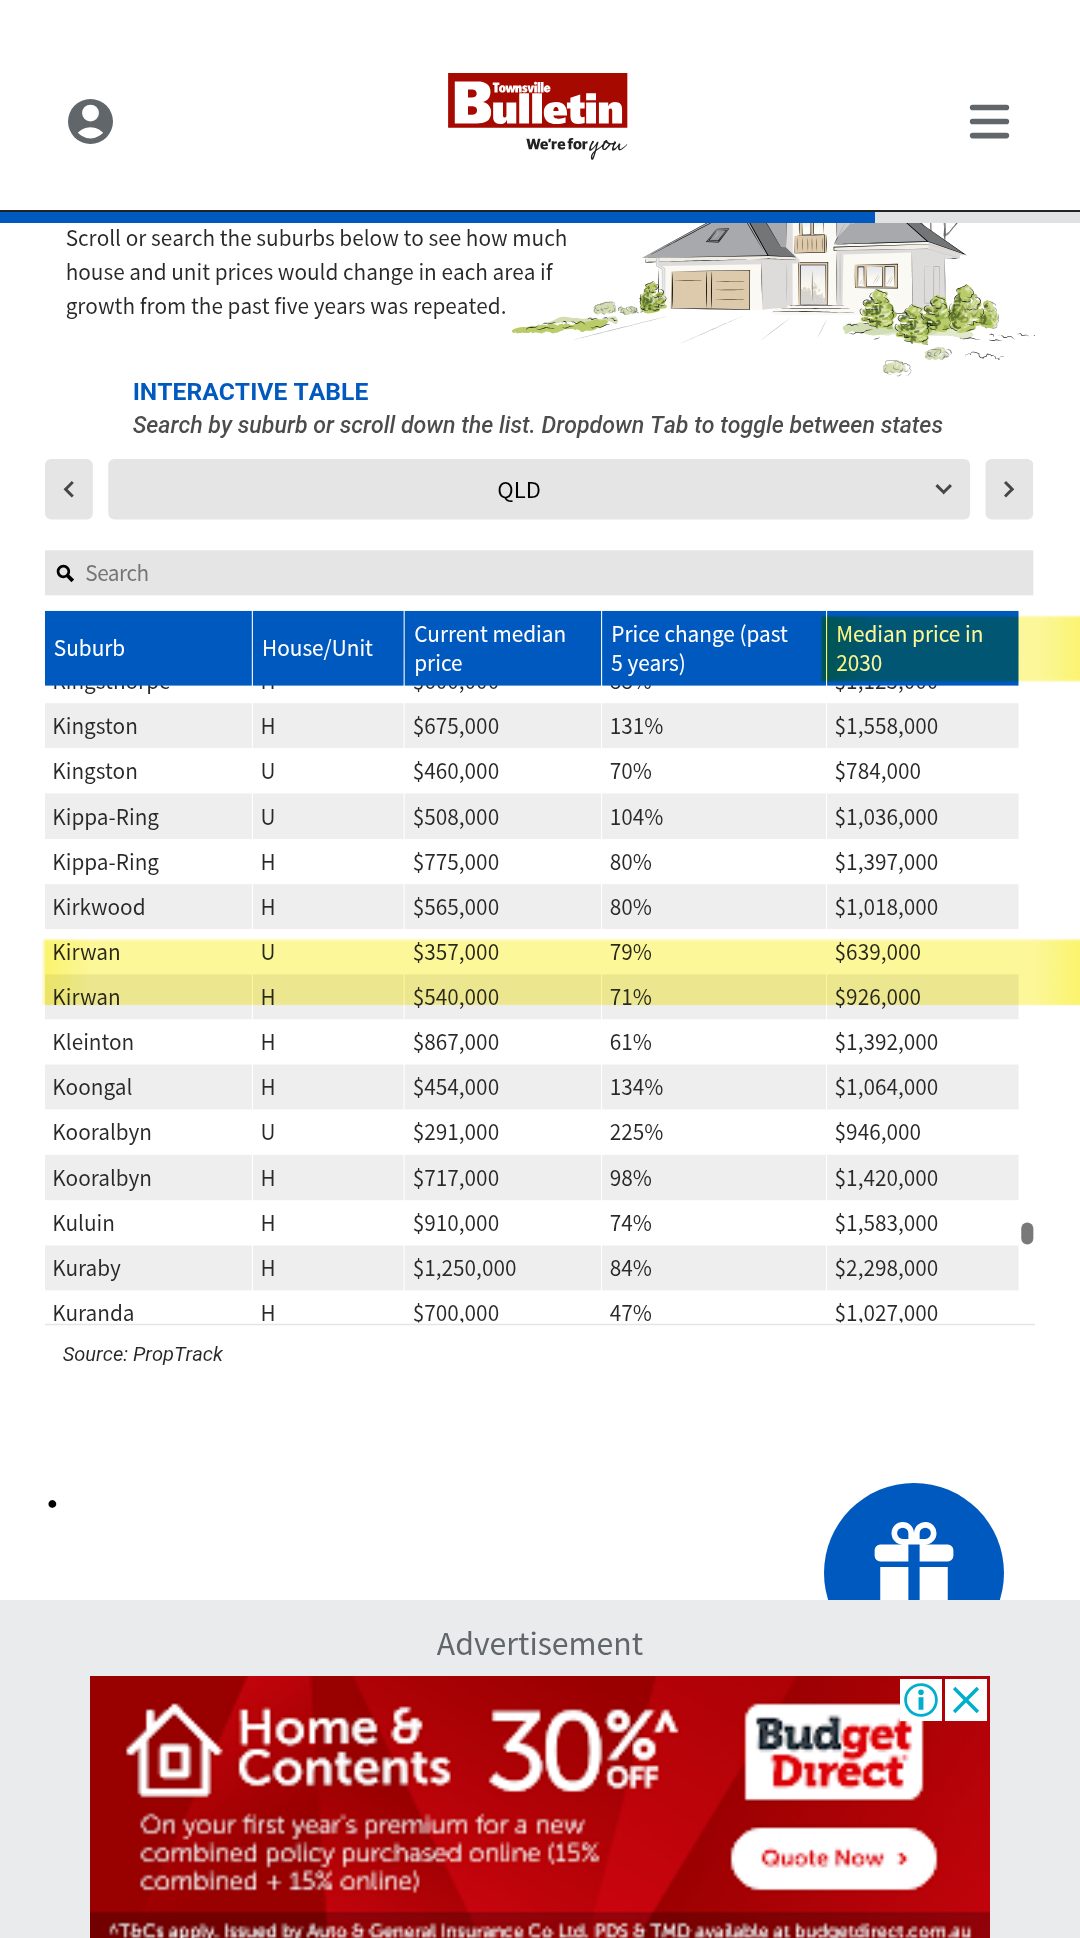
Task: Go to next state with right chevron
Action: coord(1009,489)
